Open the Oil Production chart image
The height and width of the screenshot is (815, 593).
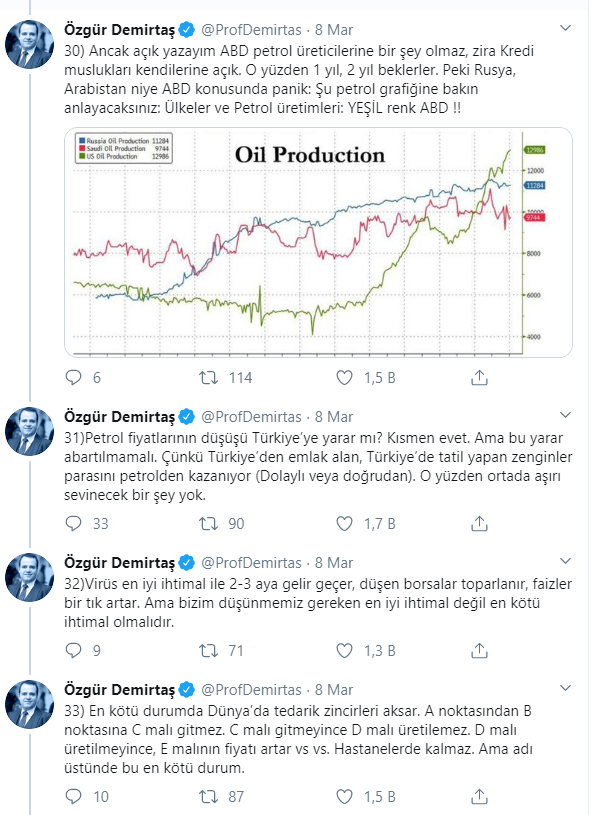[318, 242]
